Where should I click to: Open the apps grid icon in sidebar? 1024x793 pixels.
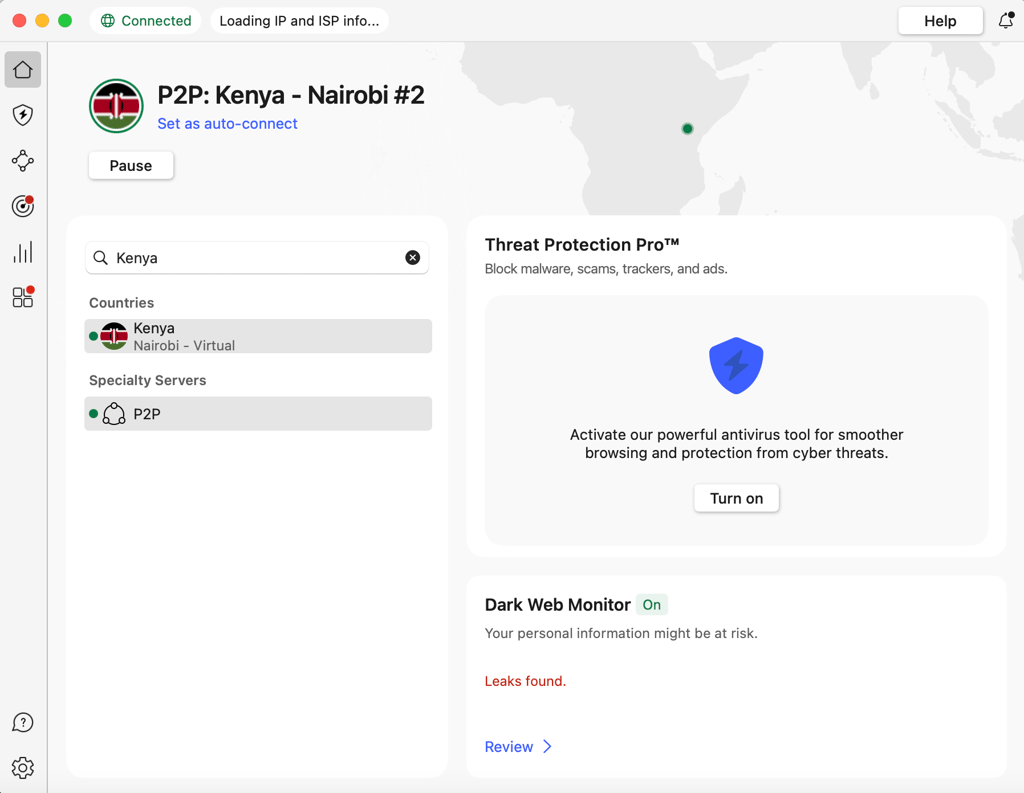[23, 297]
